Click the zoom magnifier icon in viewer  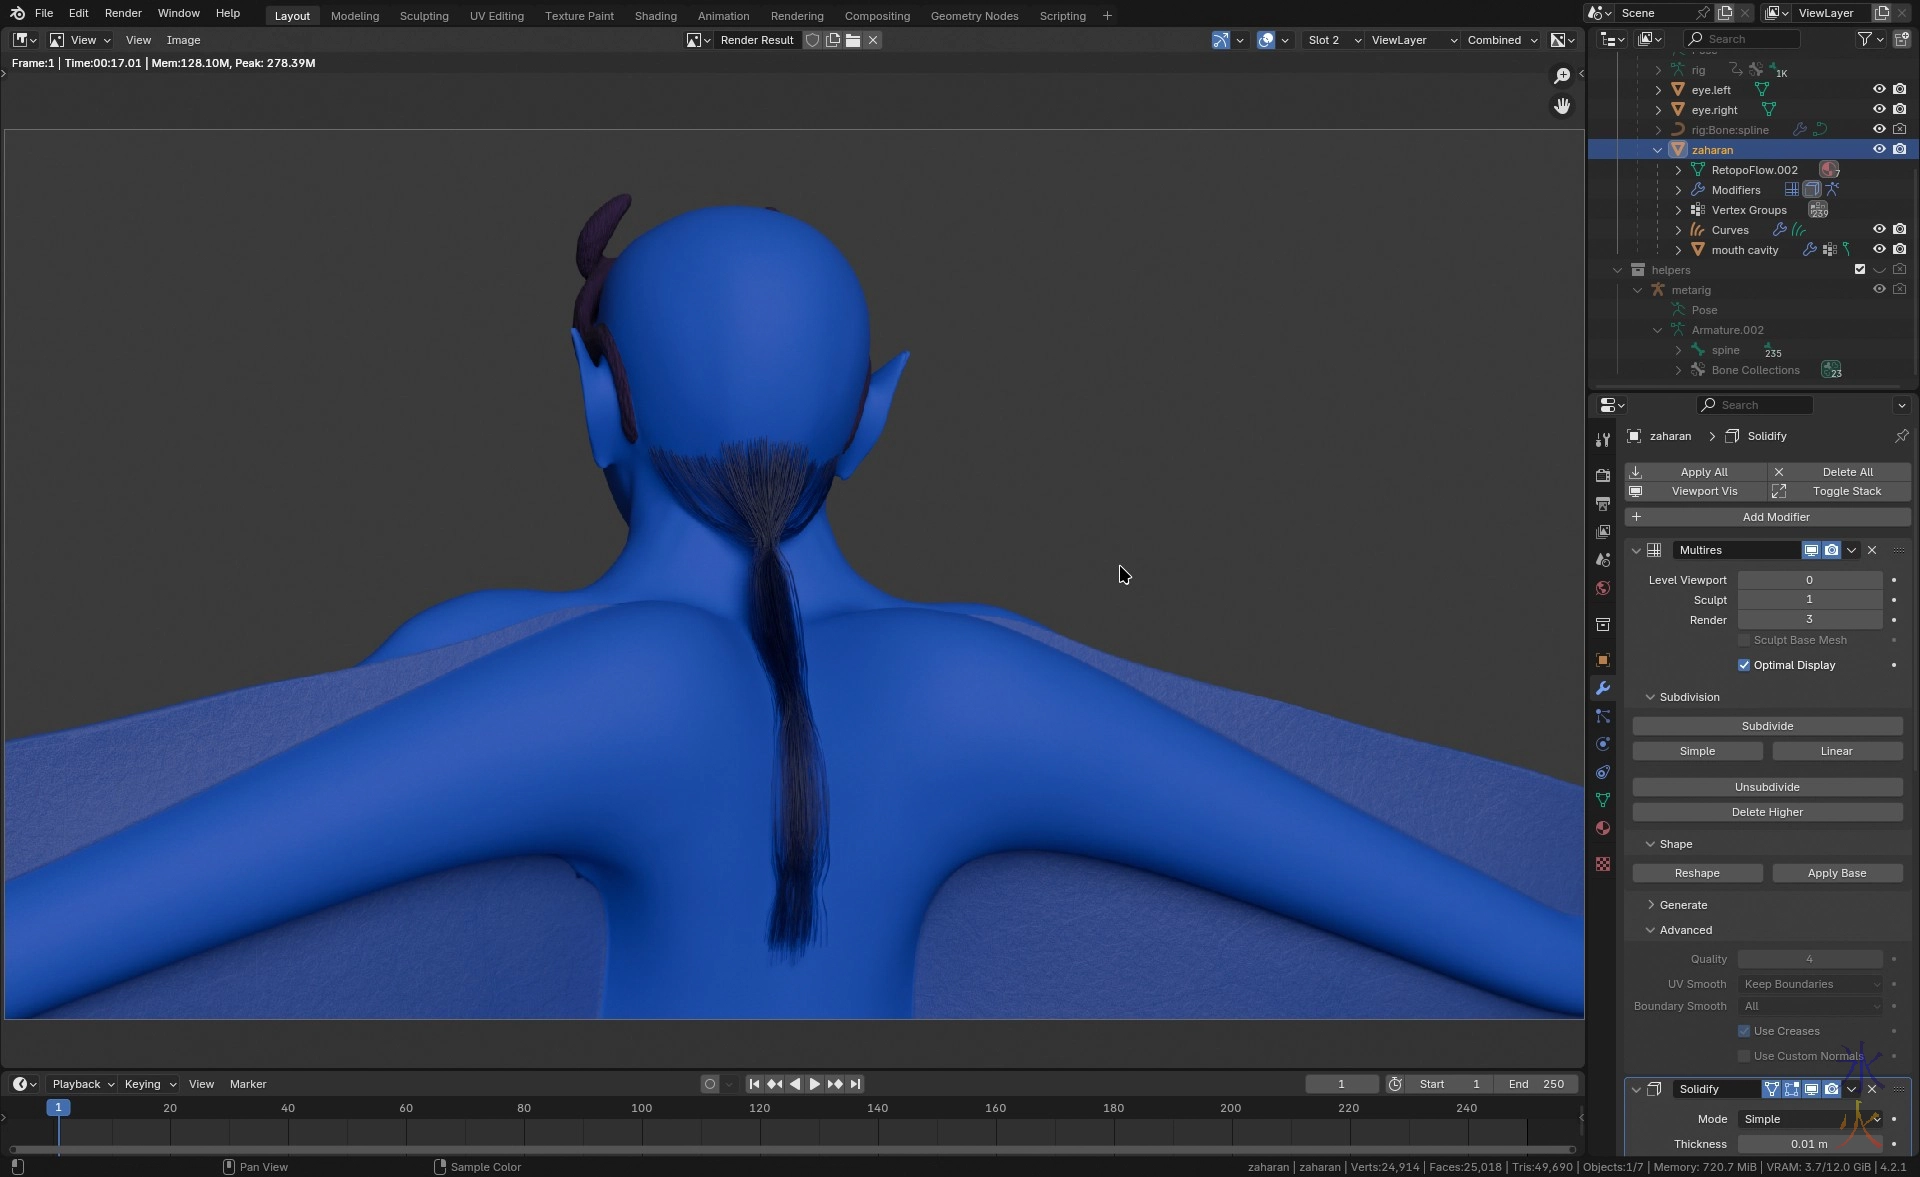click(x=1562, y=76)
